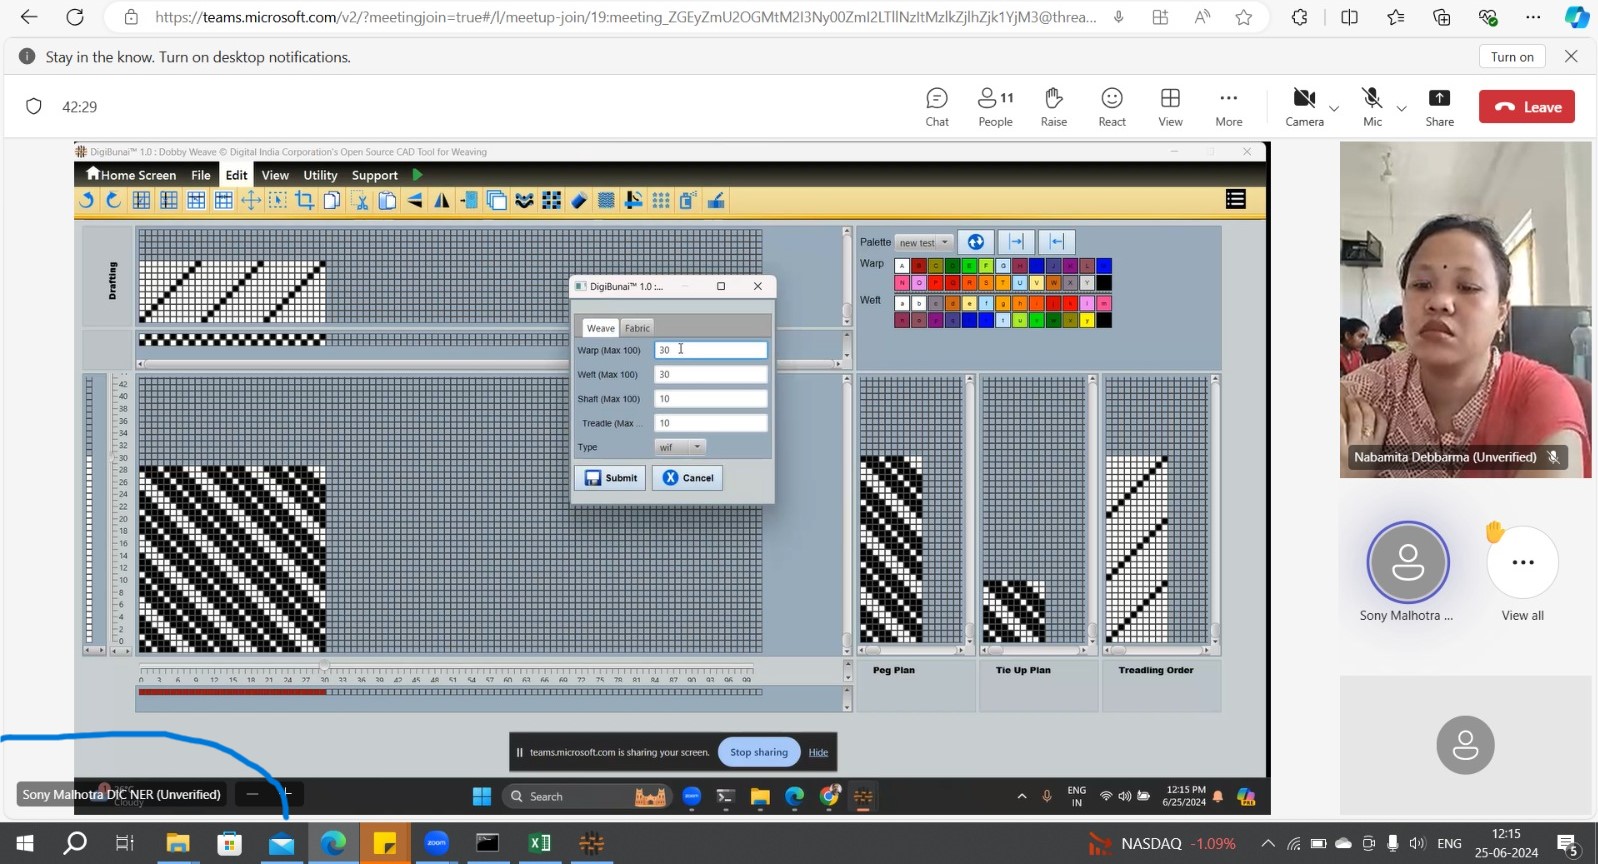Screen dimensions: 1598x864
Task: Click the Submit button in dialog
Action: point(610,478)
